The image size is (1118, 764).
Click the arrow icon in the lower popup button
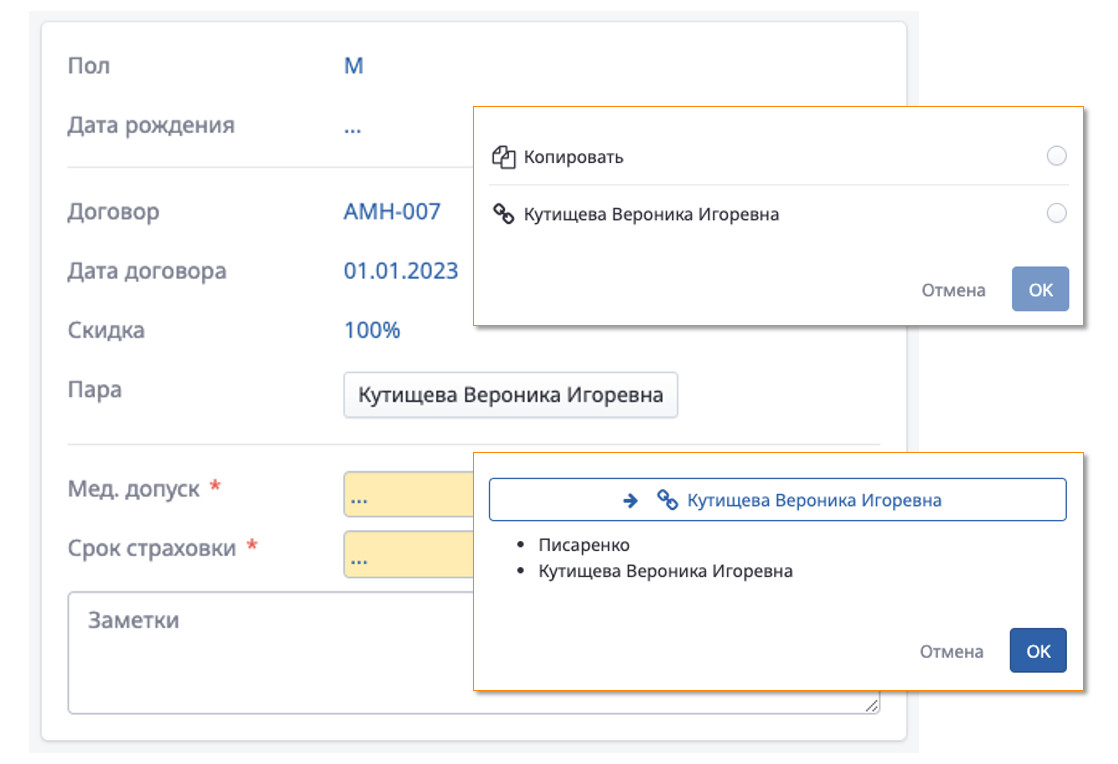[x=630, y=500]
